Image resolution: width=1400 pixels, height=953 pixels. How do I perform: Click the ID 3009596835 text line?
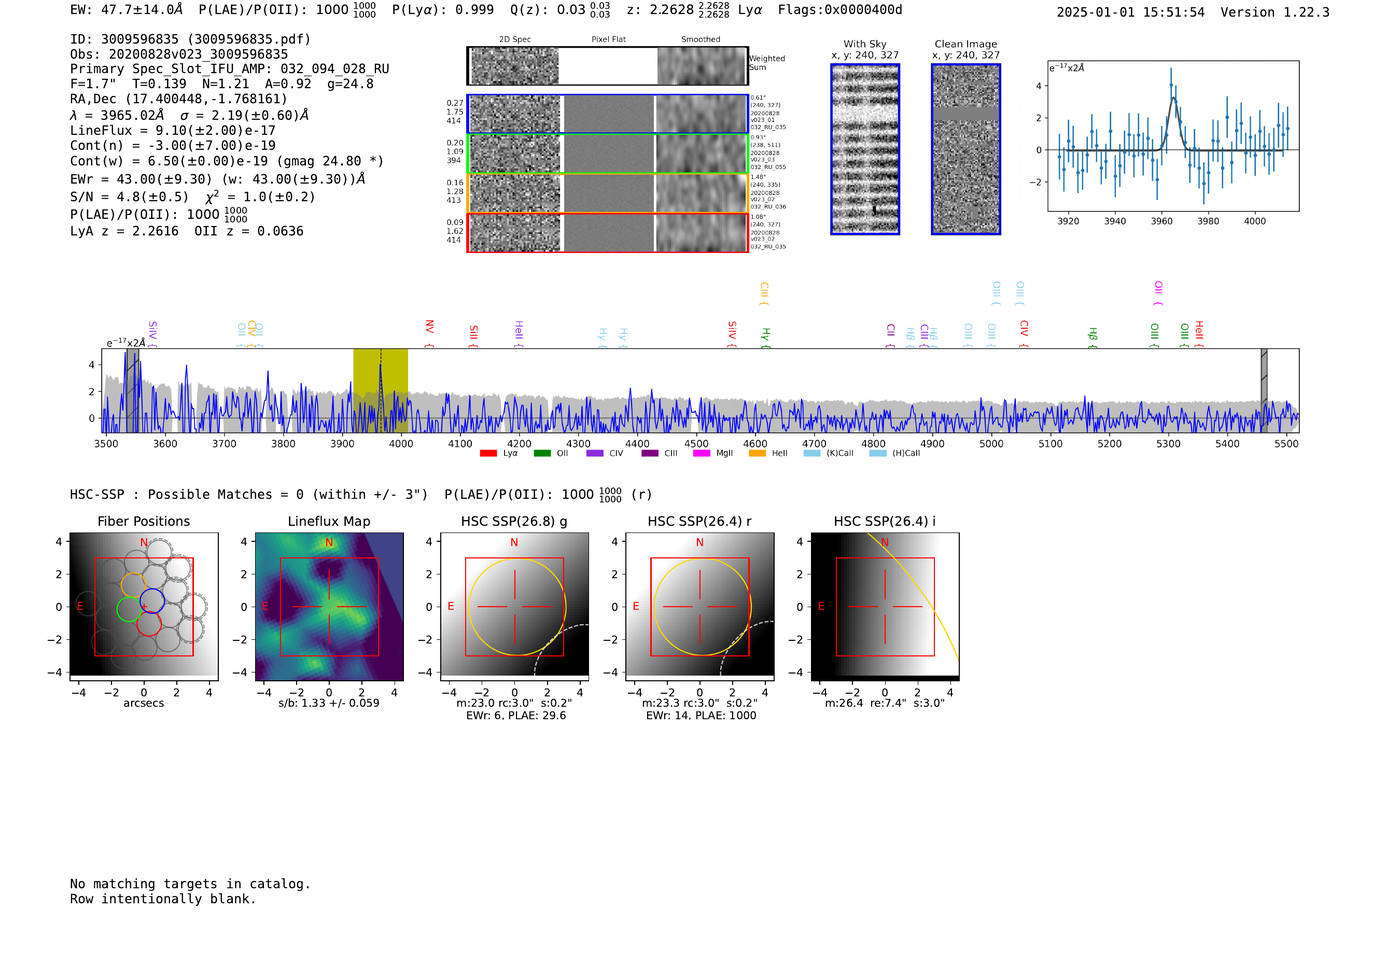[x=190, y=39]
